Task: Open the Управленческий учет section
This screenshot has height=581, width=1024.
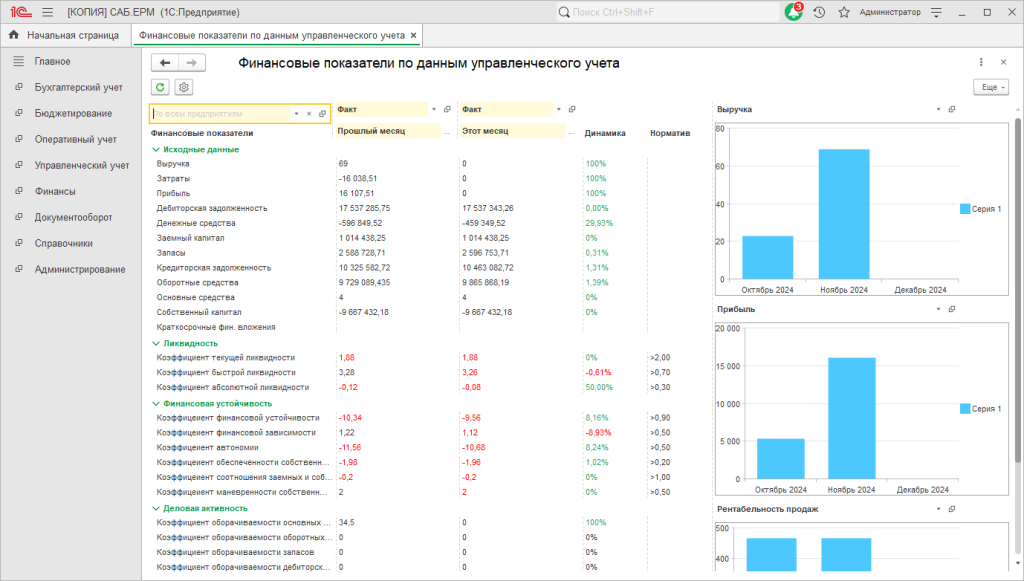Action: click(x=82, y=165)
